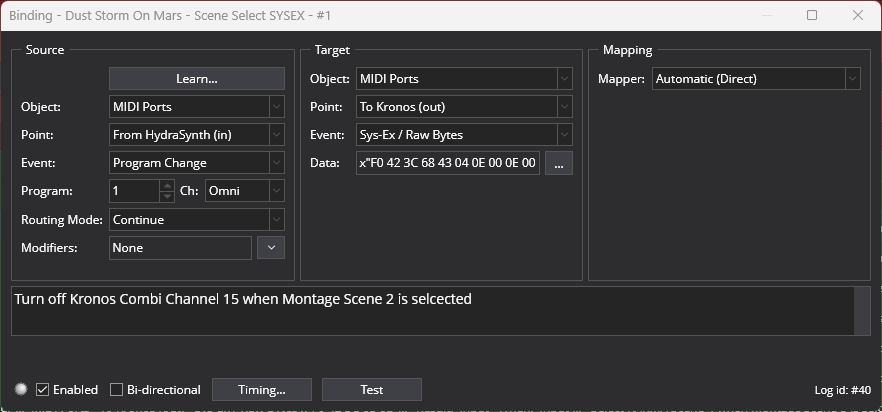Viewport: 882px width, 412px height.
Task: Open the Routing Mode dropdown Continue
Action: pyautogui.click(x=197, y=220)
